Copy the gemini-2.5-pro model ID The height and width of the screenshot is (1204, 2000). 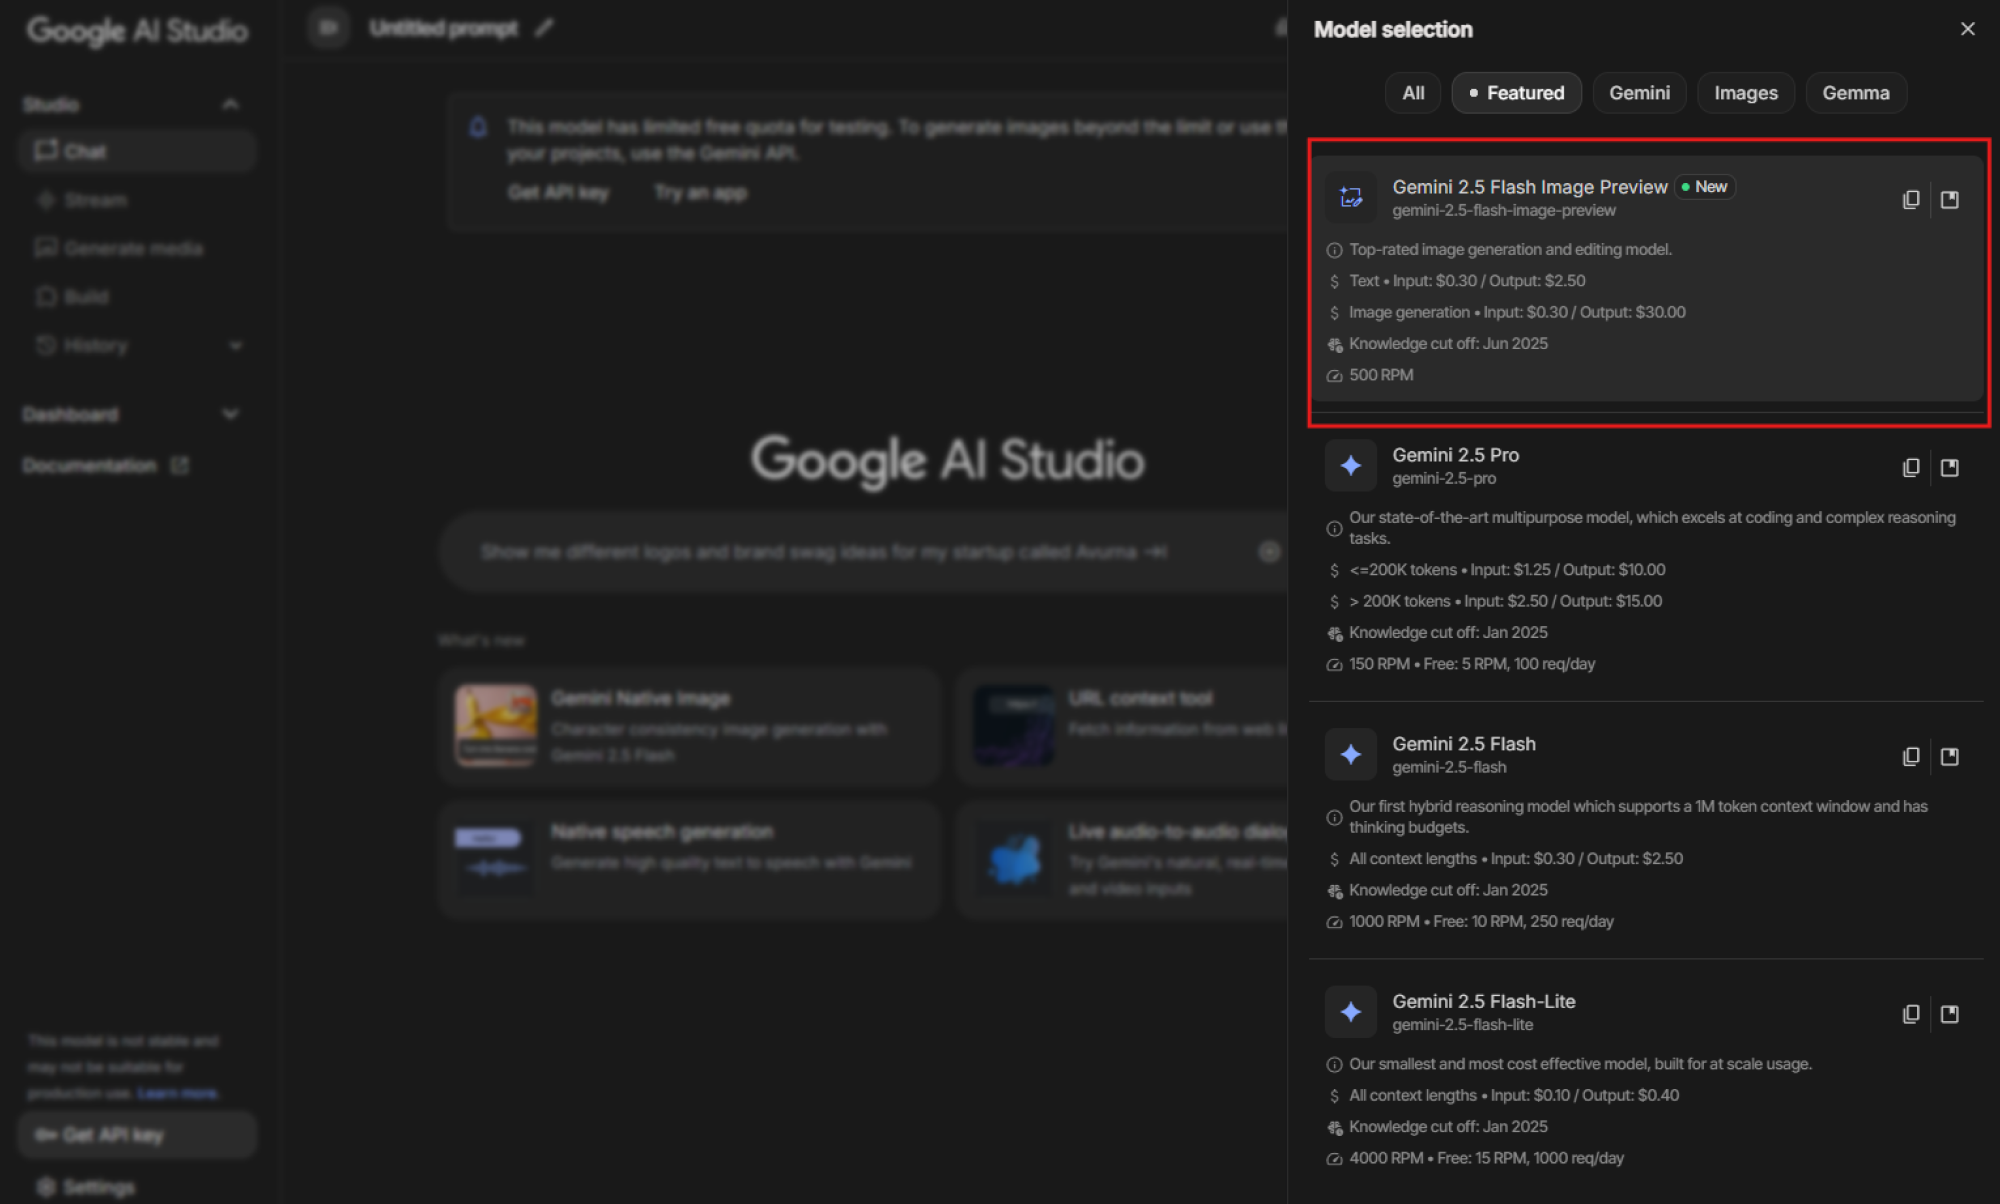[1911, 467]
